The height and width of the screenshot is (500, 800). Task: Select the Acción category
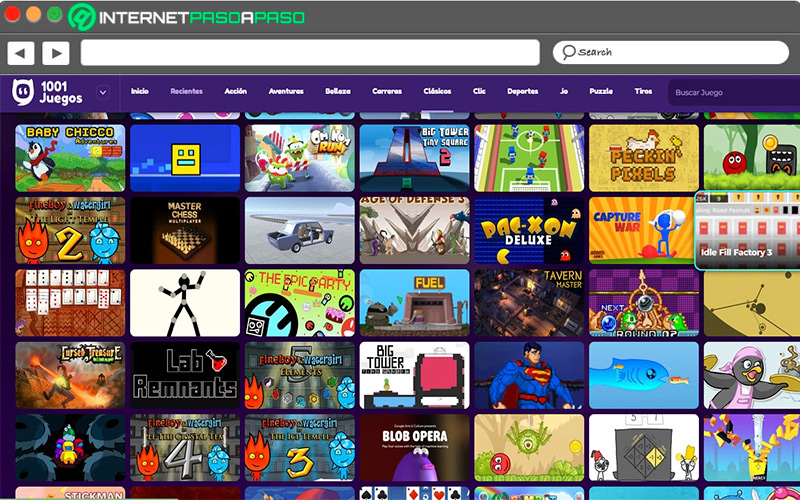[x=236, y=91]
